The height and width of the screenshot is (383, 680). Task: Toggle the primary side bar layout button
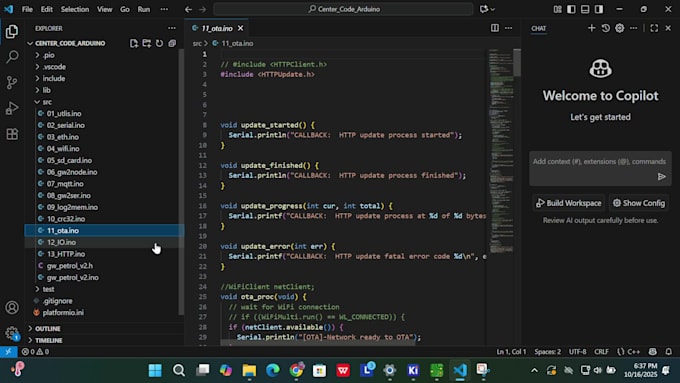(x=571, y=9)
